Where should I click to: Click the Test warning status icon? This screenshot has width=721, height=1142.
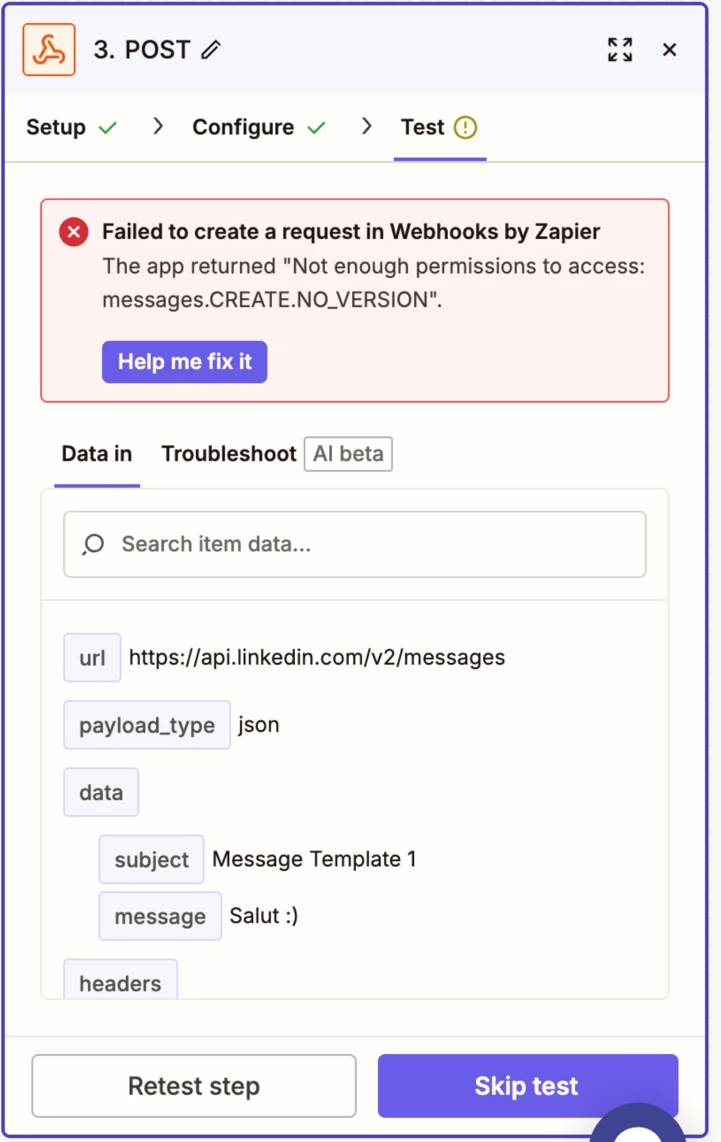pos(465,128)
